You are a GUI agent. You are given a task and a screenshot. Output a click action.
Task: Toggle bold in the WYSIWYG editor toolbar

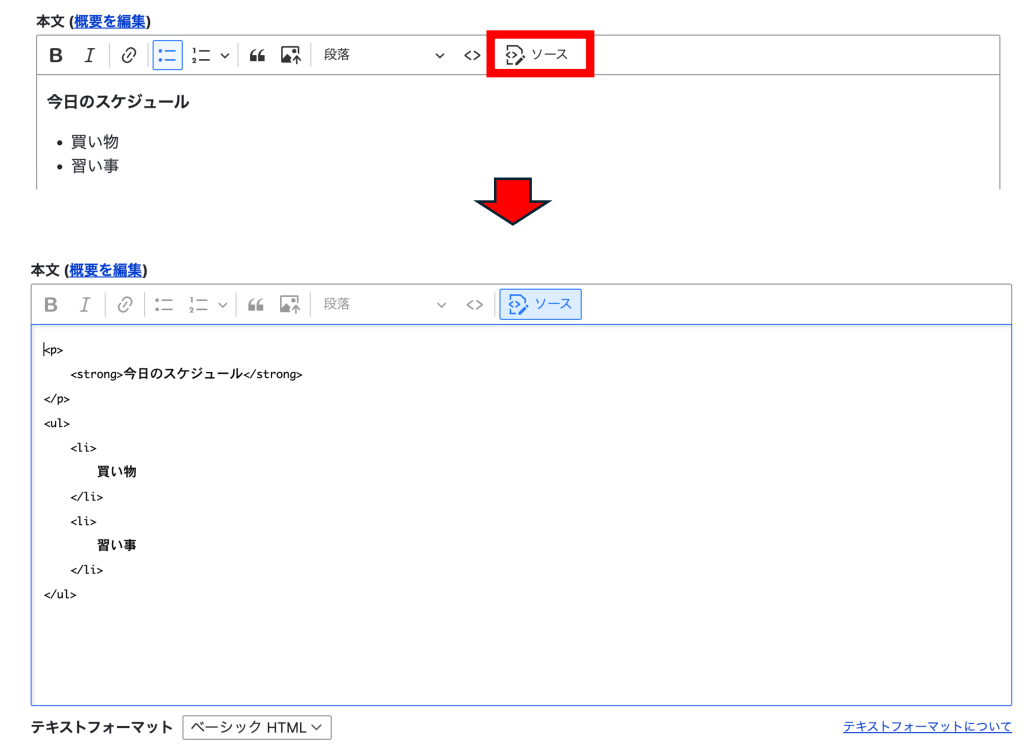tap(56, 55)
